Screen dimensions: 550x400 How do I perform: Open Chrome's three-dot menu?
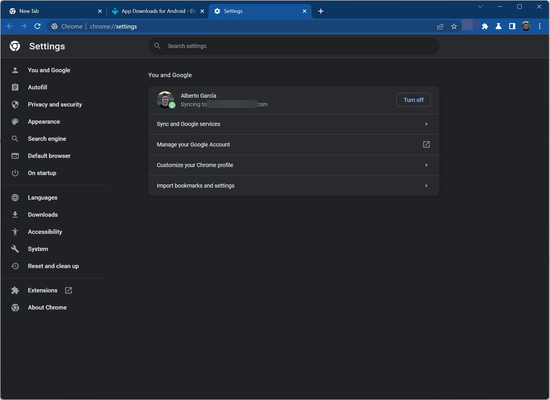[x=539, y=26]
